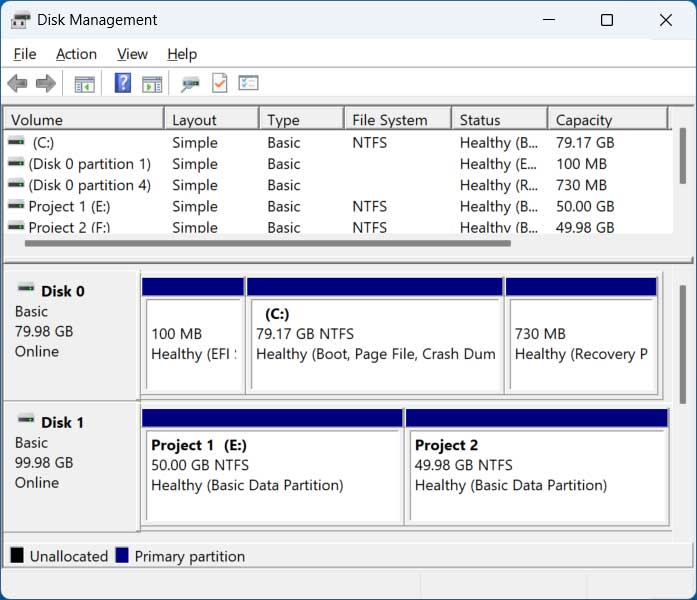Click the Properties checkmark toolbar icon
Screen dimensions: 697x600
pos(220,83)
